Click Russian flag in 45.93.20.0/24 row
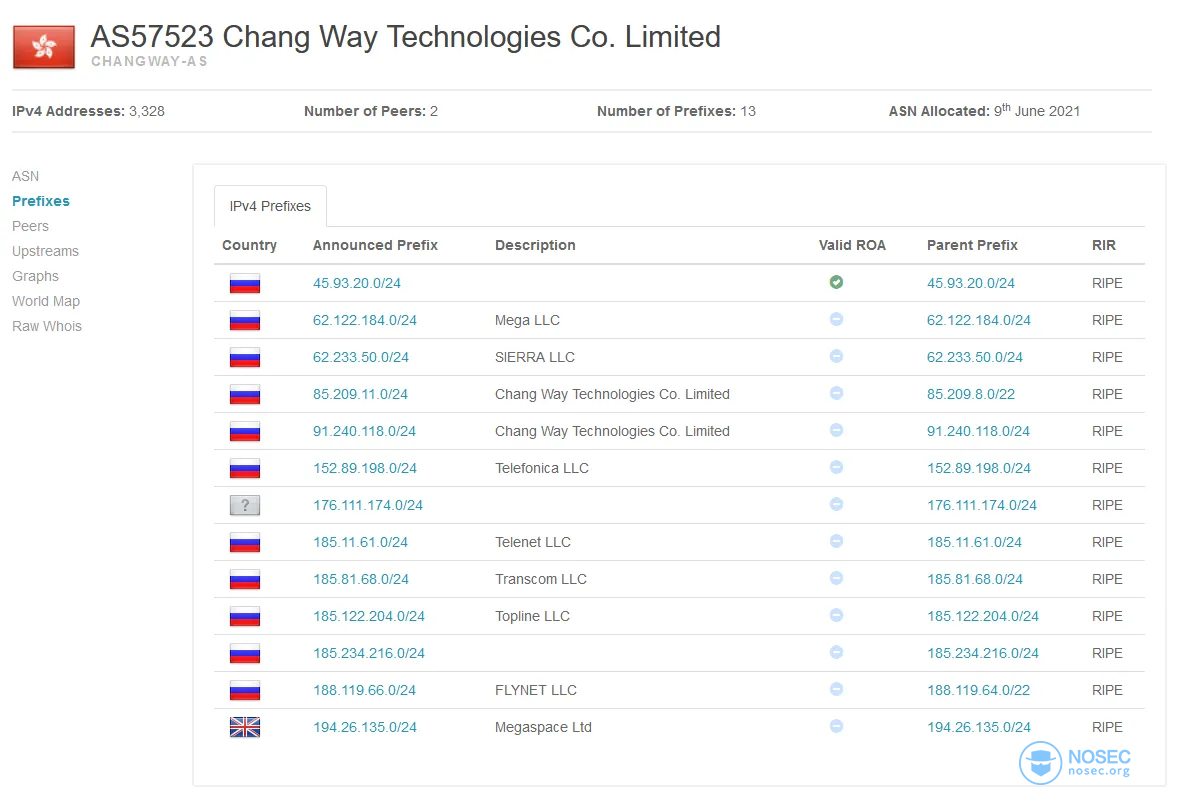The image size is (1183, 809). (244, 283)
